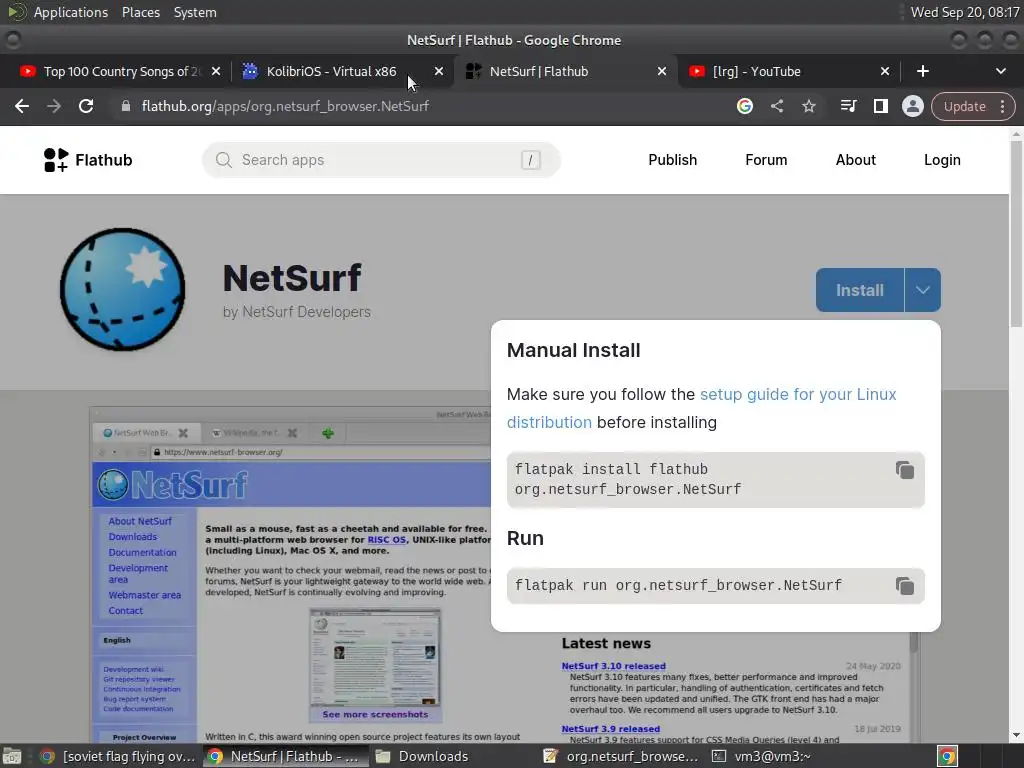Screen dimensions: 1024x768
Task: Click the Manual Install heading
Action: pyautogui.click(x=573, y=350)
